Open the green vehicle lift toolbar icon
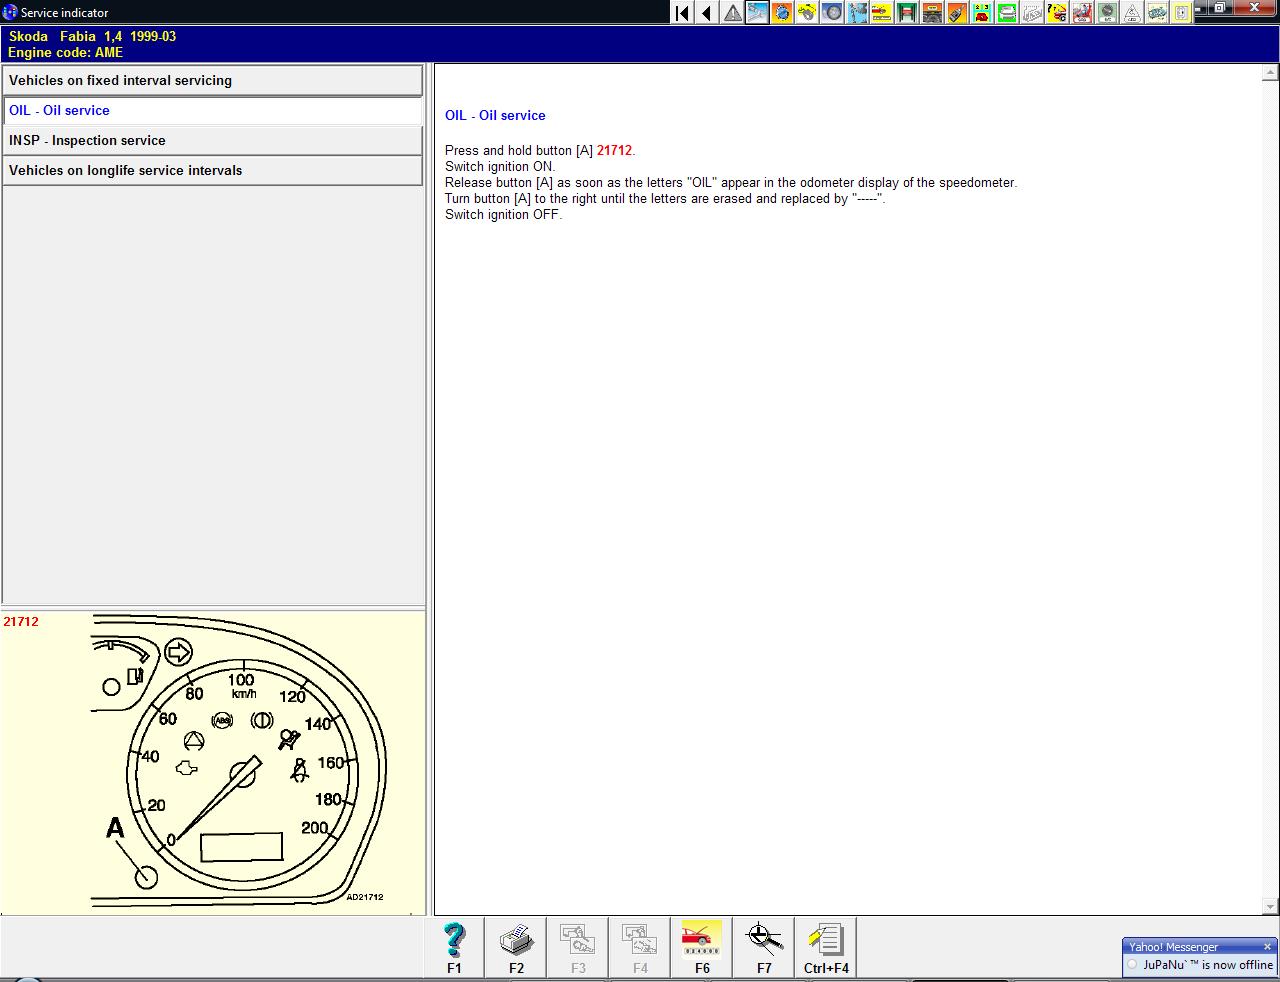The width and height of the screenshot is (1280, 982). [907, 13]
